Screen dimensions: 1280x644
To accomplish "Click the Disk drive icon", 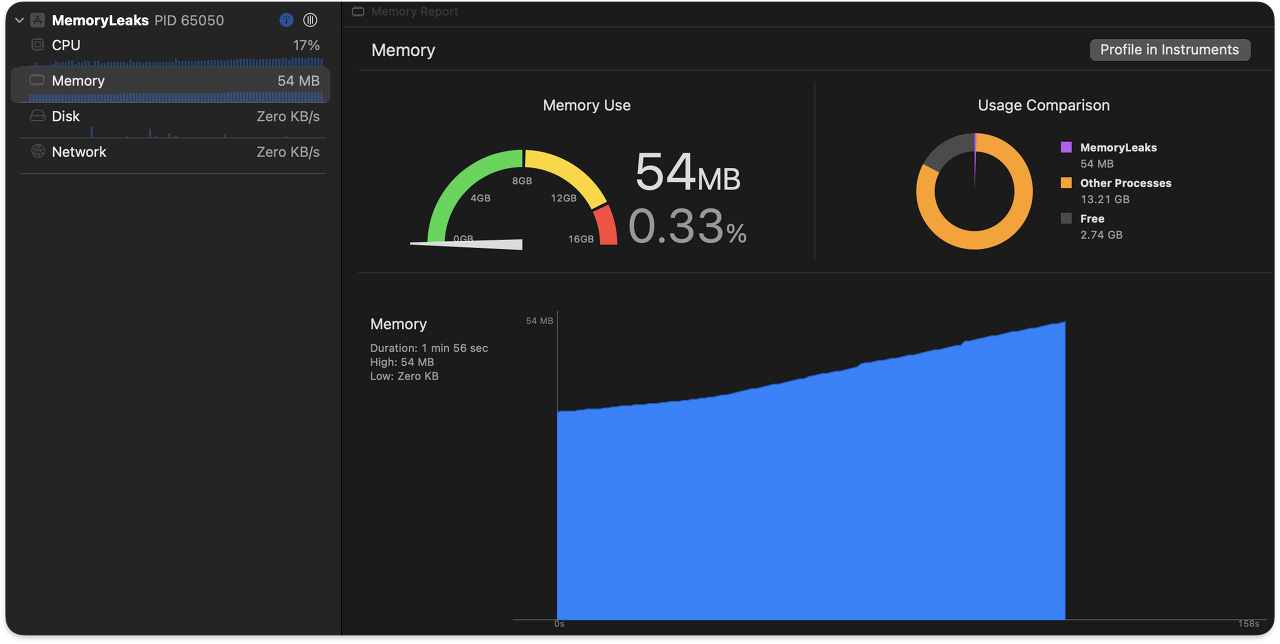I will pyautogui.click(x=38, y=116).
